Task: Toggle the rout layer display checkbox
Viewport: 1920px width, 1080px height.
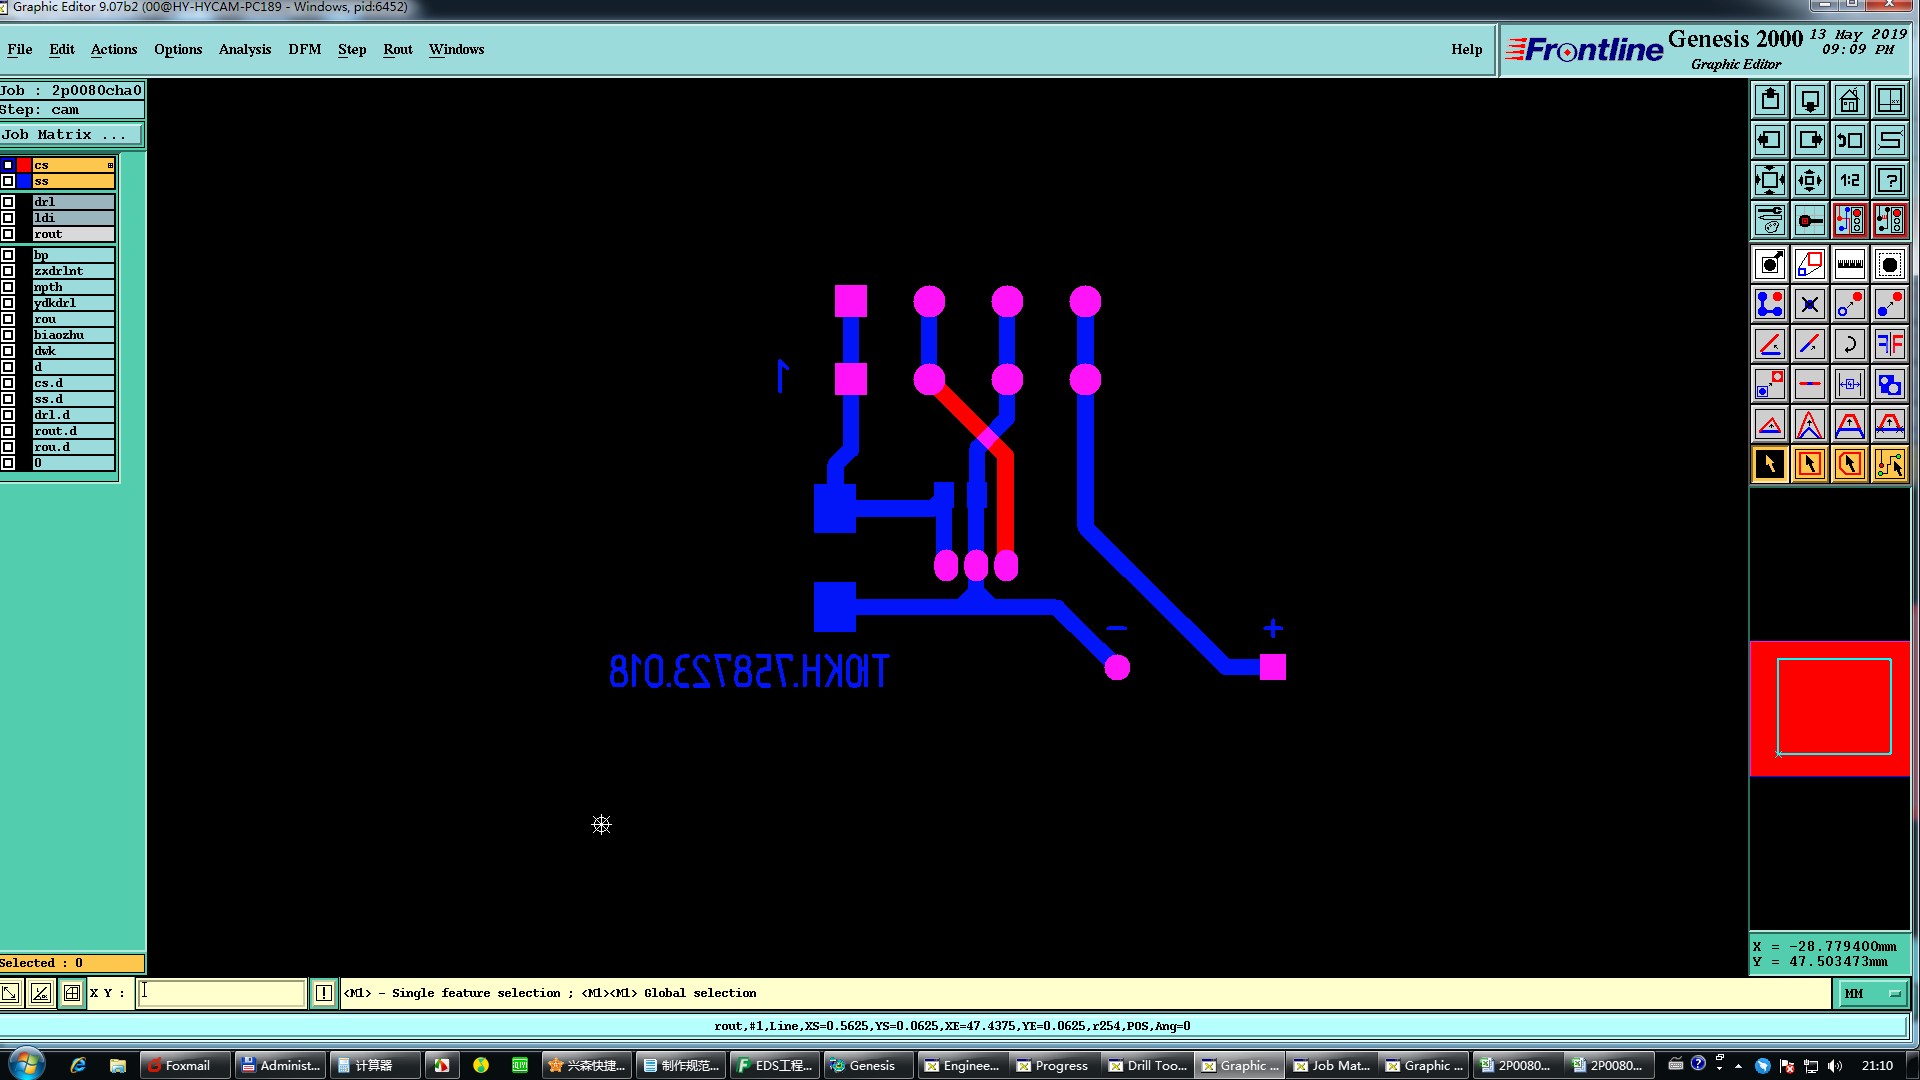Action: pos(8,234)
